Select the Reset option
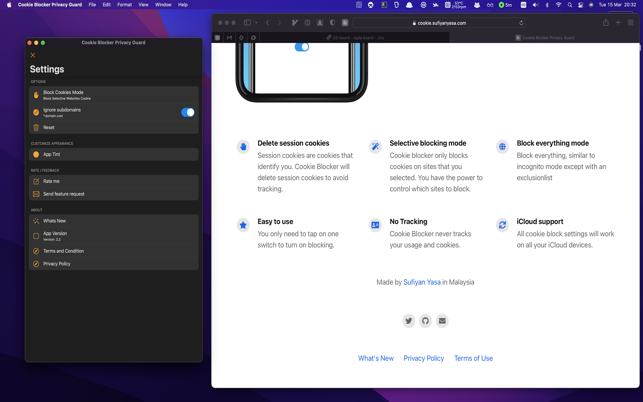643x402 pixels. point(114,128)
